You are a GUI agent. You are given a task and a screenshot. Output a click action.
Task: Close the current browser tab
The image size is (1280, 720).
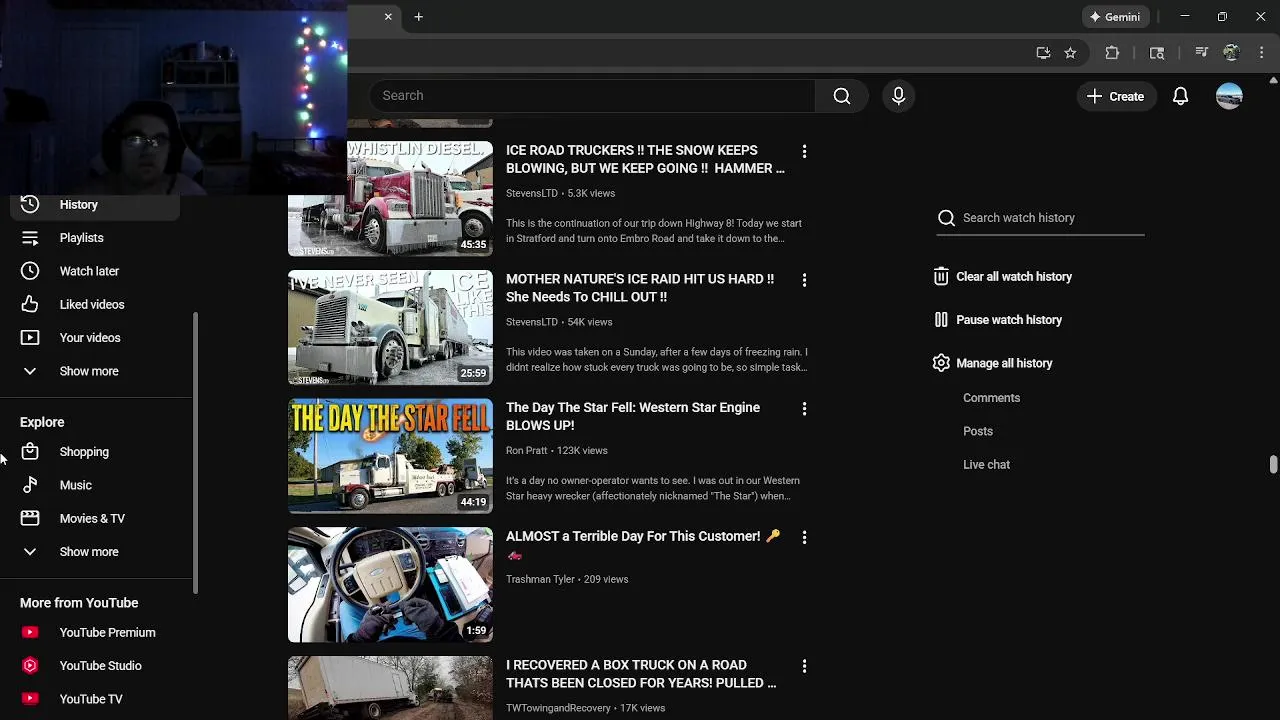[388, 17]
